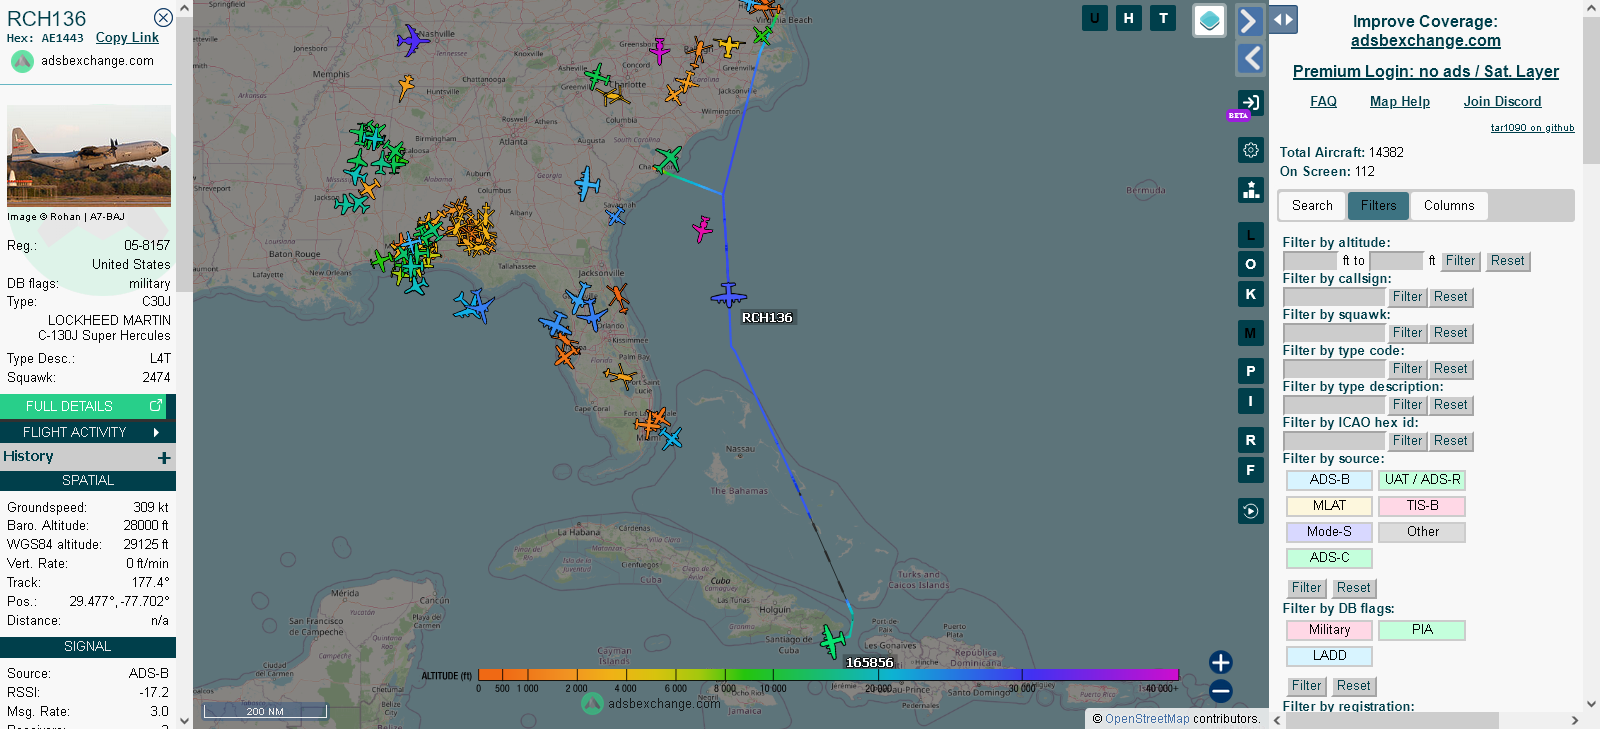Open the settings gear icon
The image size is (1600, 729).
coord(1251,150)
